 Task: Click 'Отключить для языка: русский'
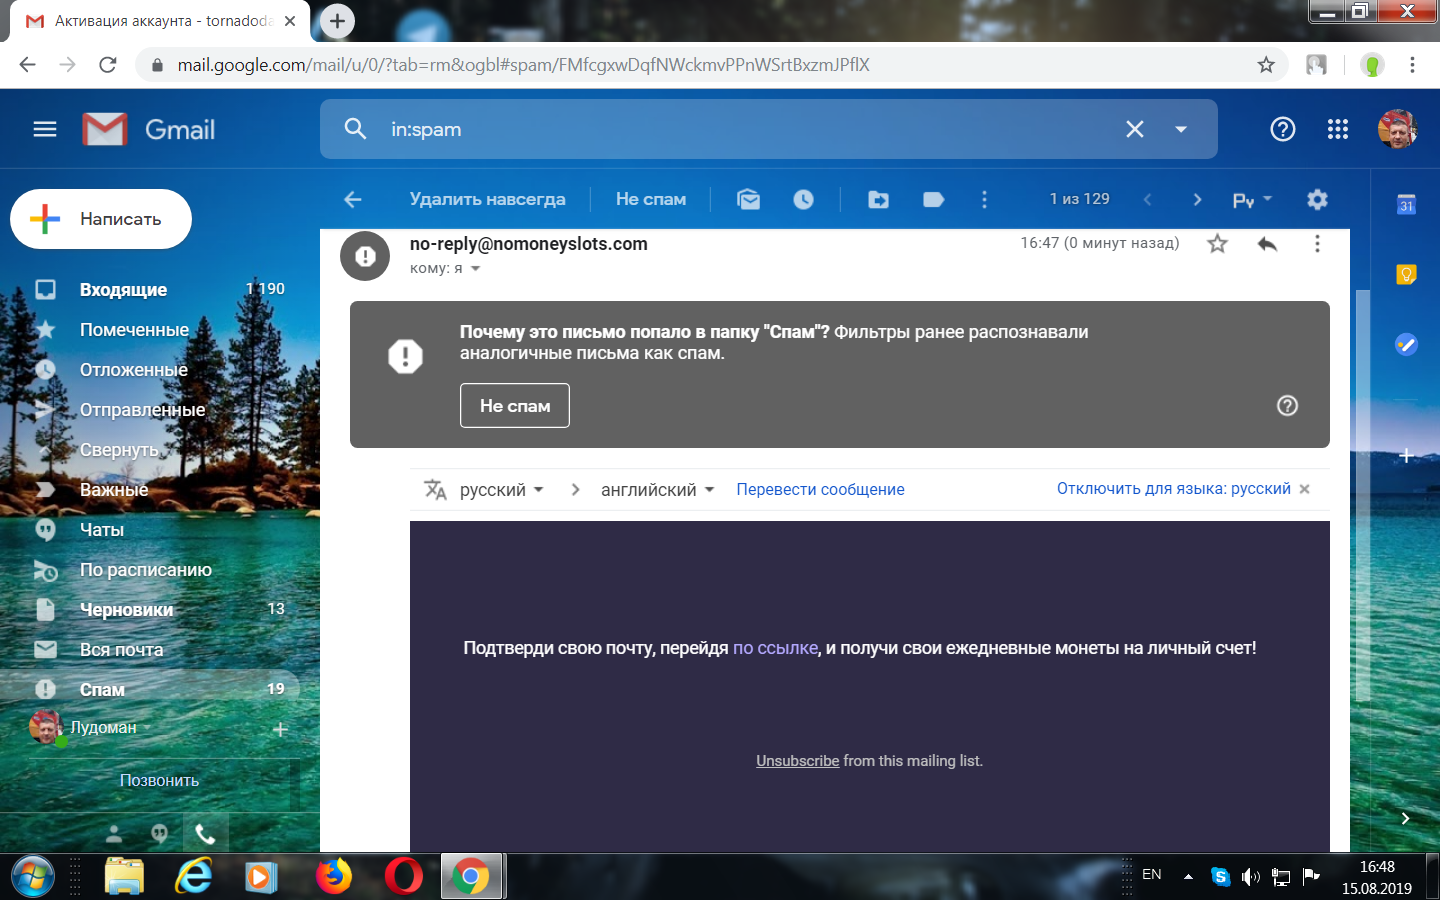point(1174,489)
